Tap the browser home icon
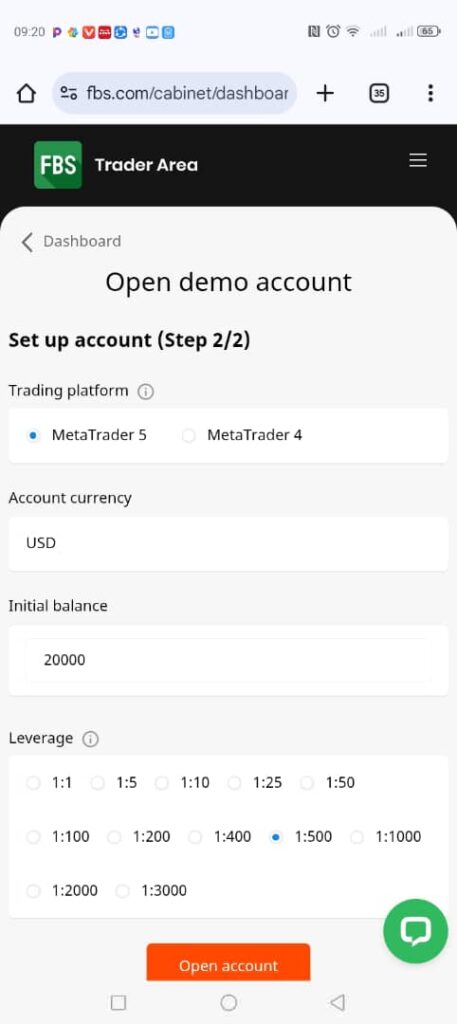Screen dimensions: 457x1024 (x=26, y=93)
